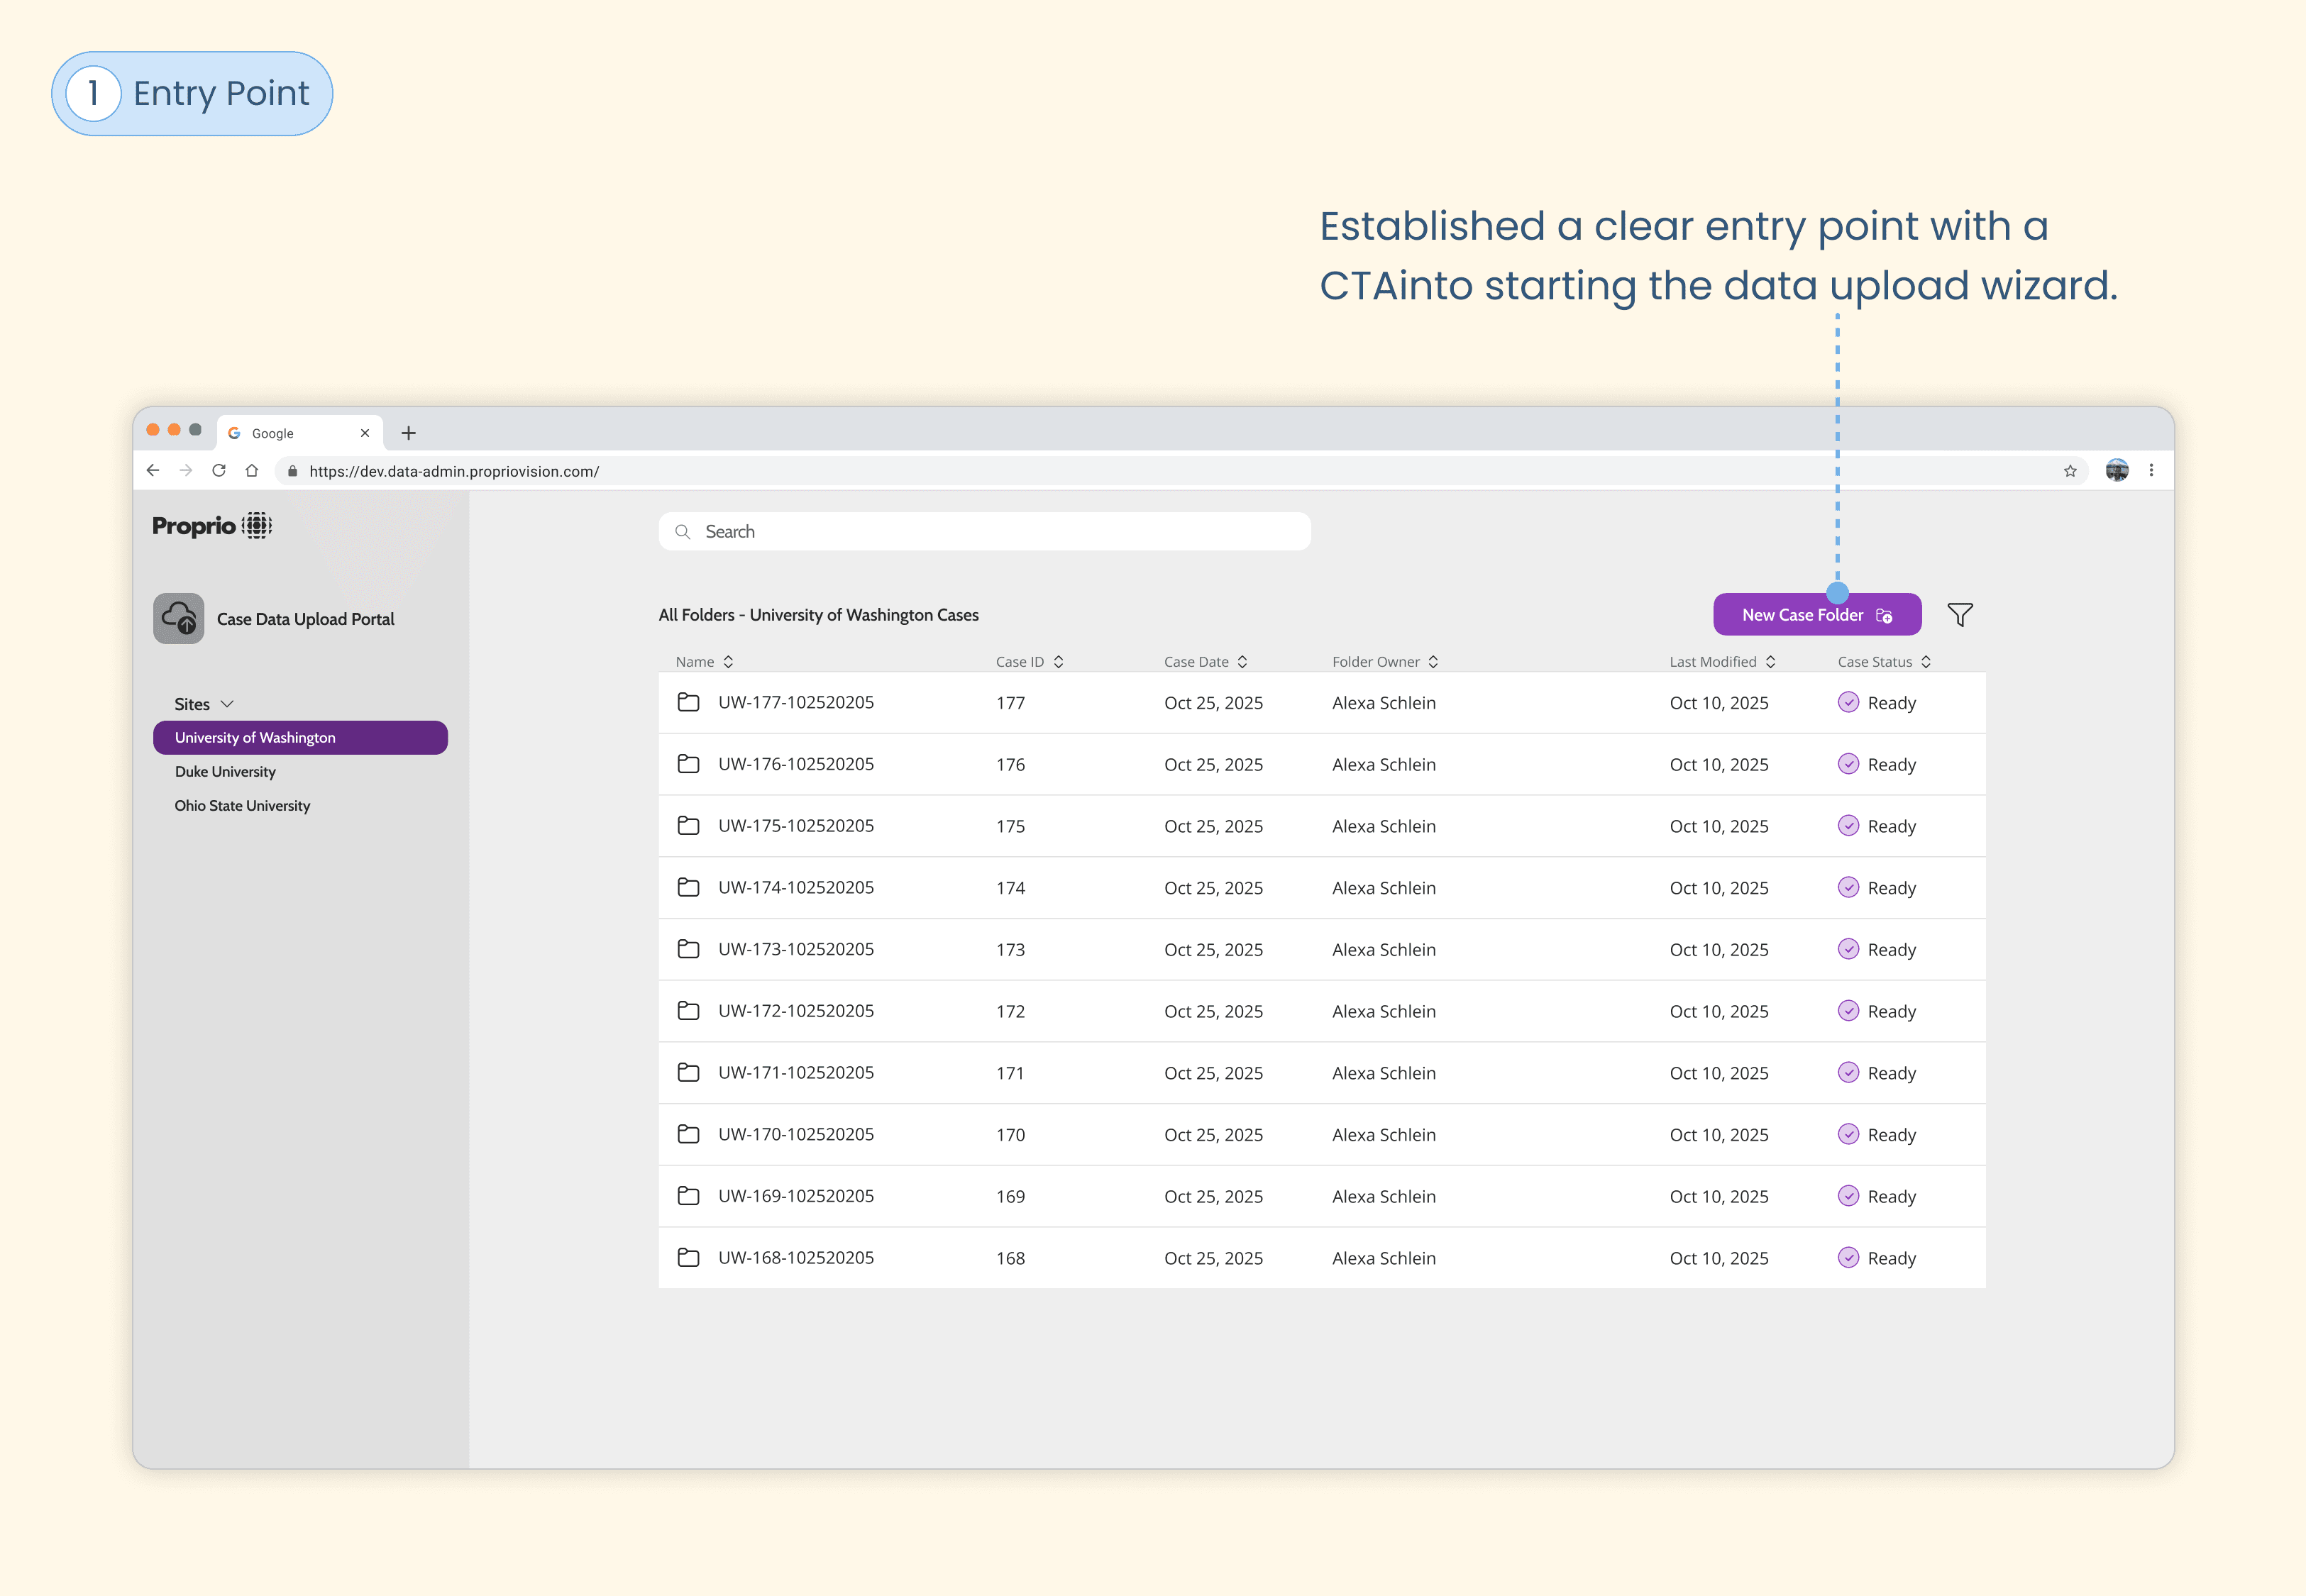
Task: Select Duke University in the sidebar
Action: [x=224, y=771]
